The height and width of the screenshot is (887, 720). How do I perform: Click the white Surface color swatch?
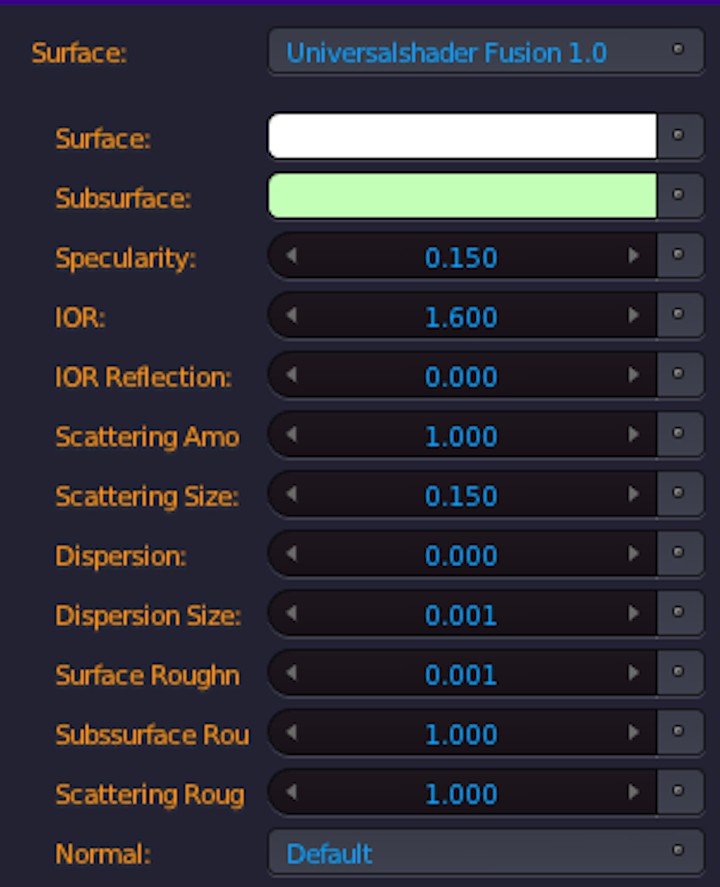point(460,137)
